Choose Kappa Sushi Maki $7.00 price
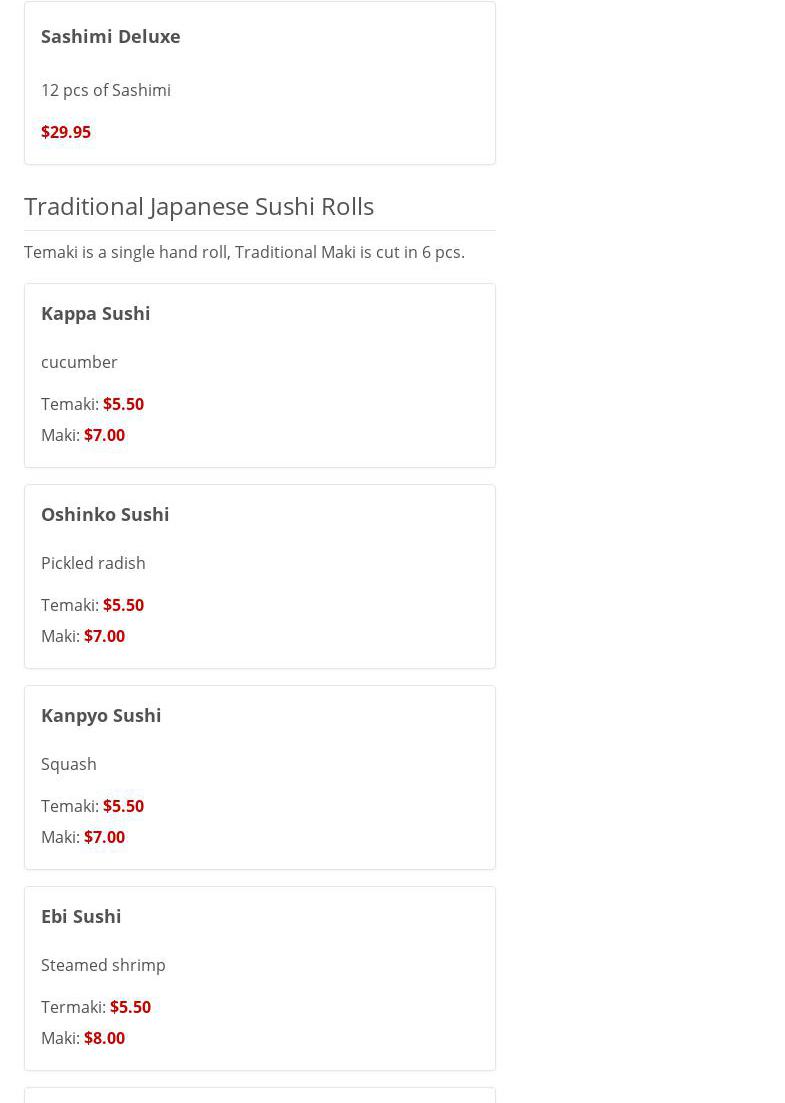Screen dimensions: 785x1103 (x=104, y=435)
